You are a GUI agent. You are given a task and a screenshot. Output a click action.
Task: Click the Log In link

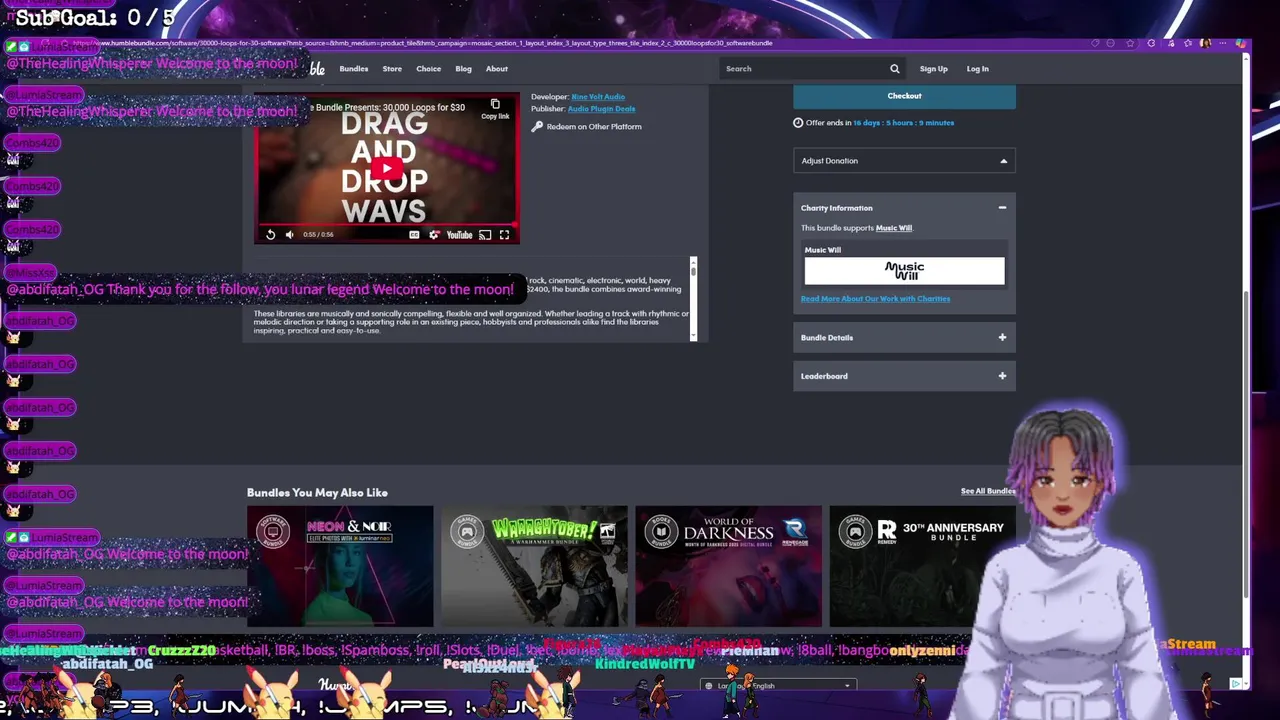coord(977,69)
